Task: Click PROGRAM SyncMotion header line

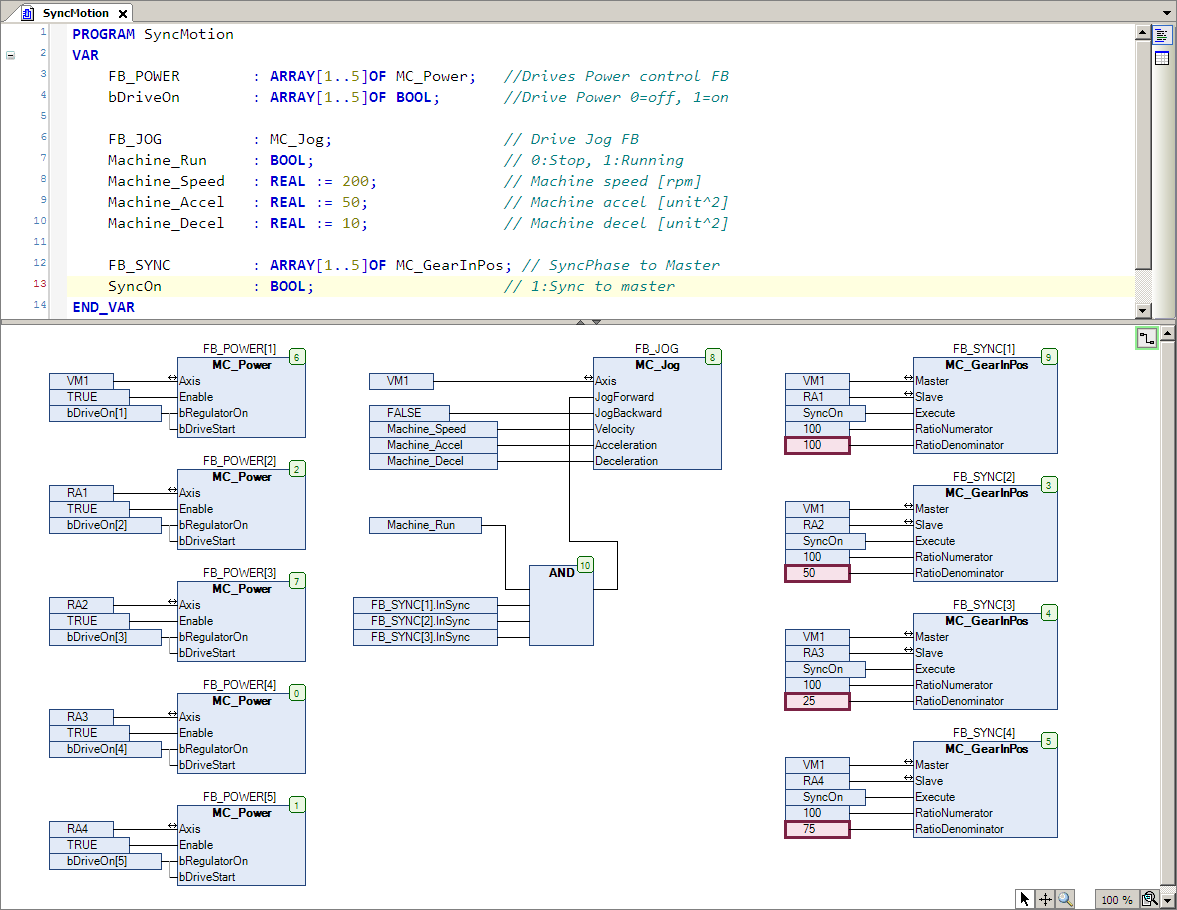Action: coord(152,34)
